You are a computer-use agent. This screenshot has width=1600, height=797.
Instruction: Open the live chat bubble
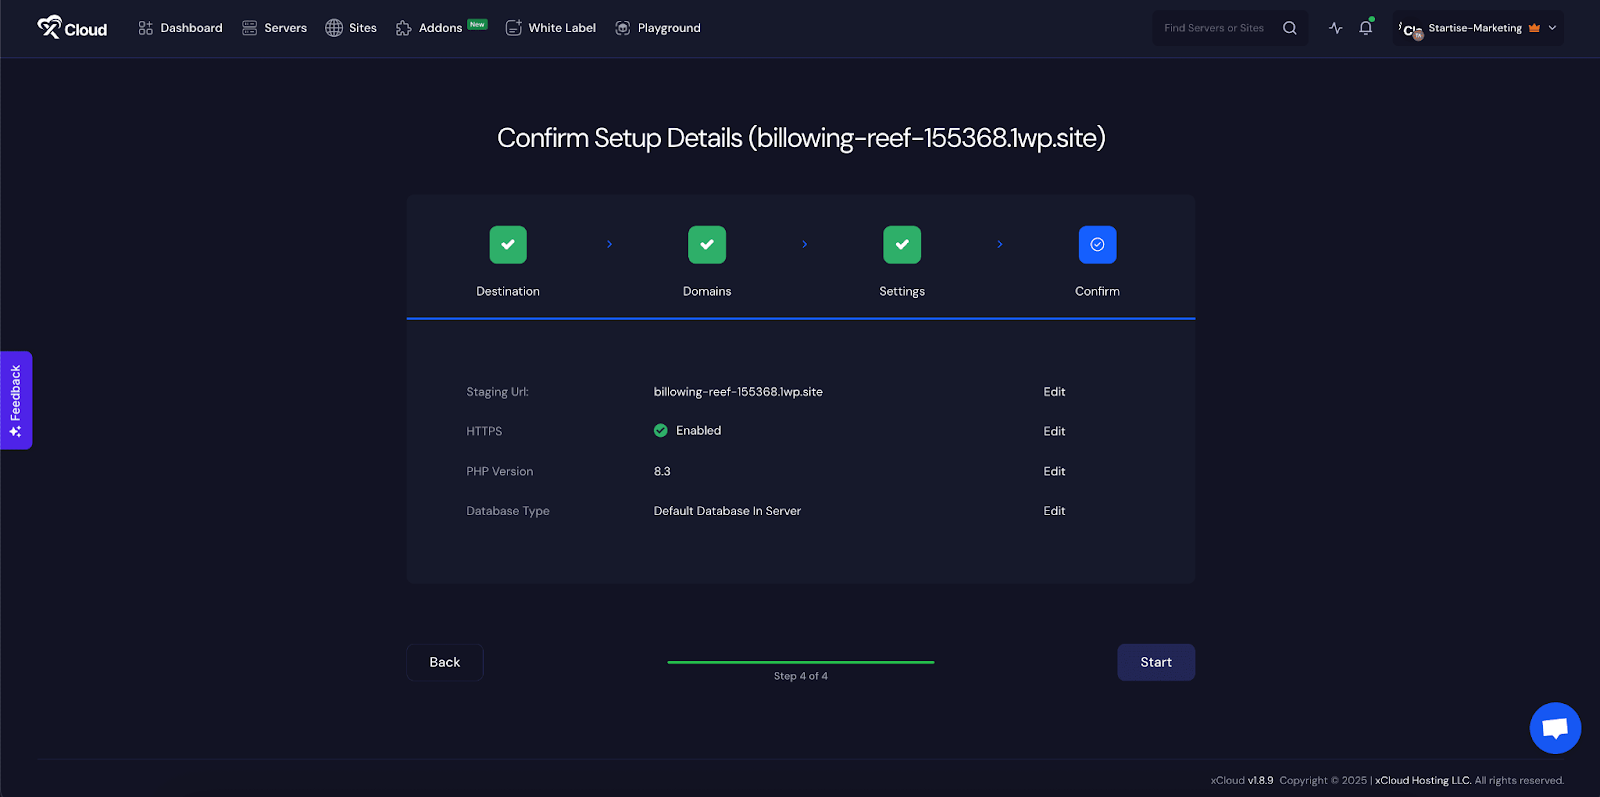pos(1554,728)
